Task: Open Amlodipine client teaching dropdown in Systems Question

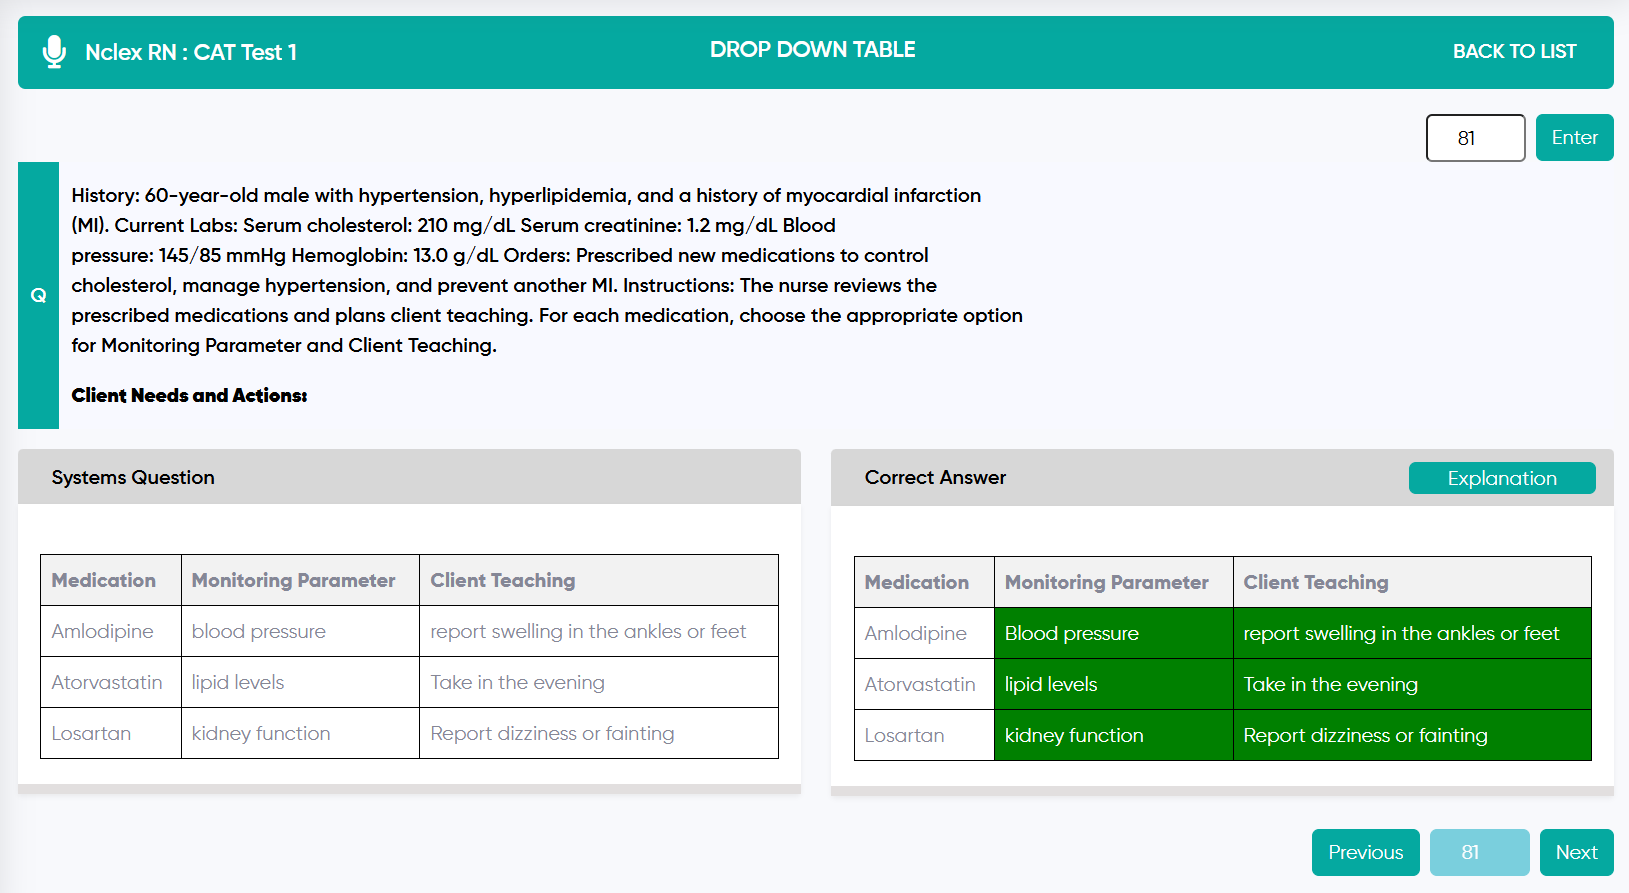Action: point(598,631)
